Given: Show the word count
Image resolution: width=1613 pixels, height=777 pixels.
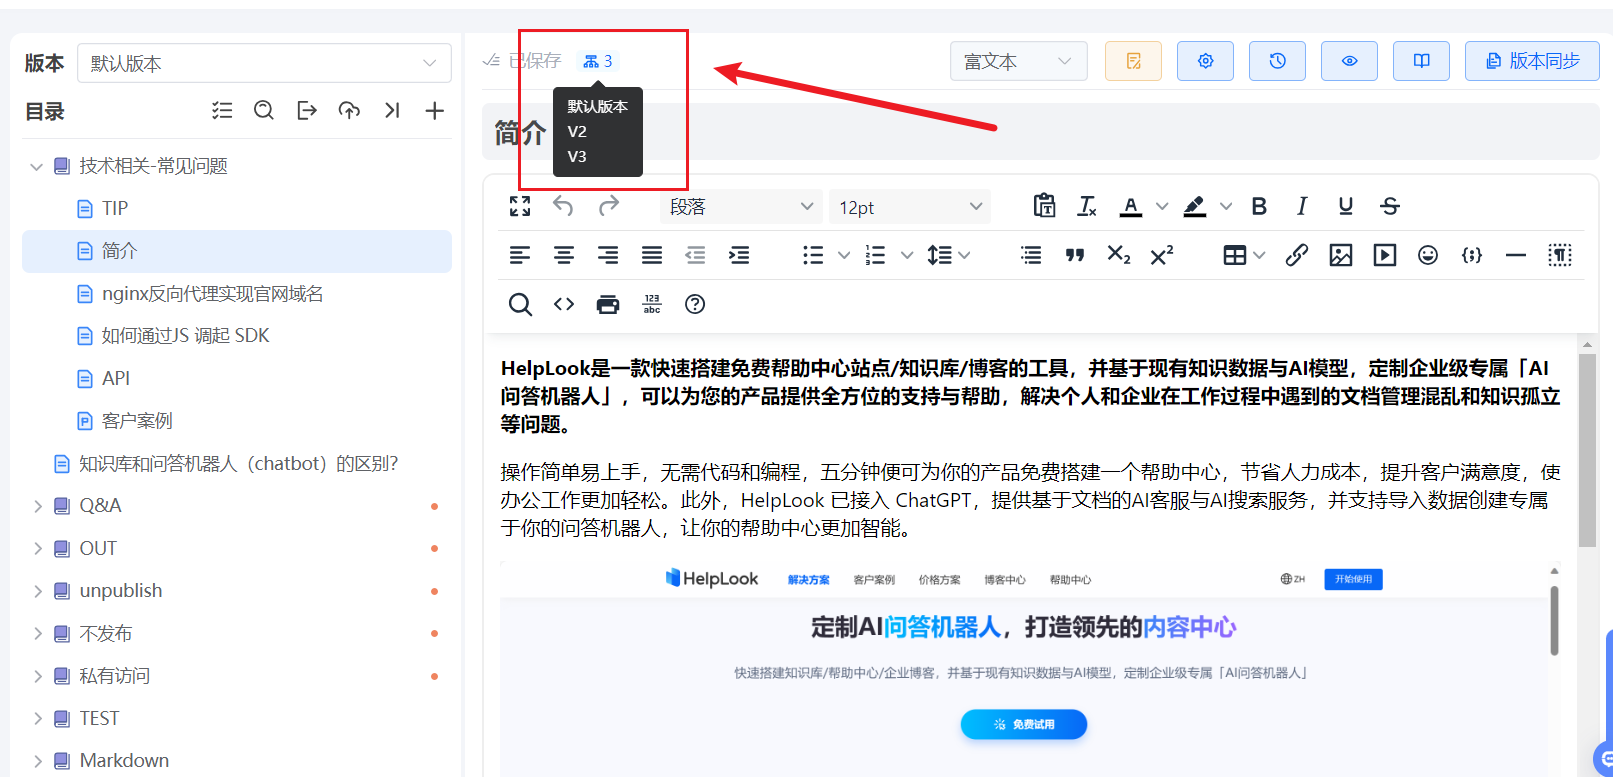Looking at the screenshot, I should tap(652, 304).
